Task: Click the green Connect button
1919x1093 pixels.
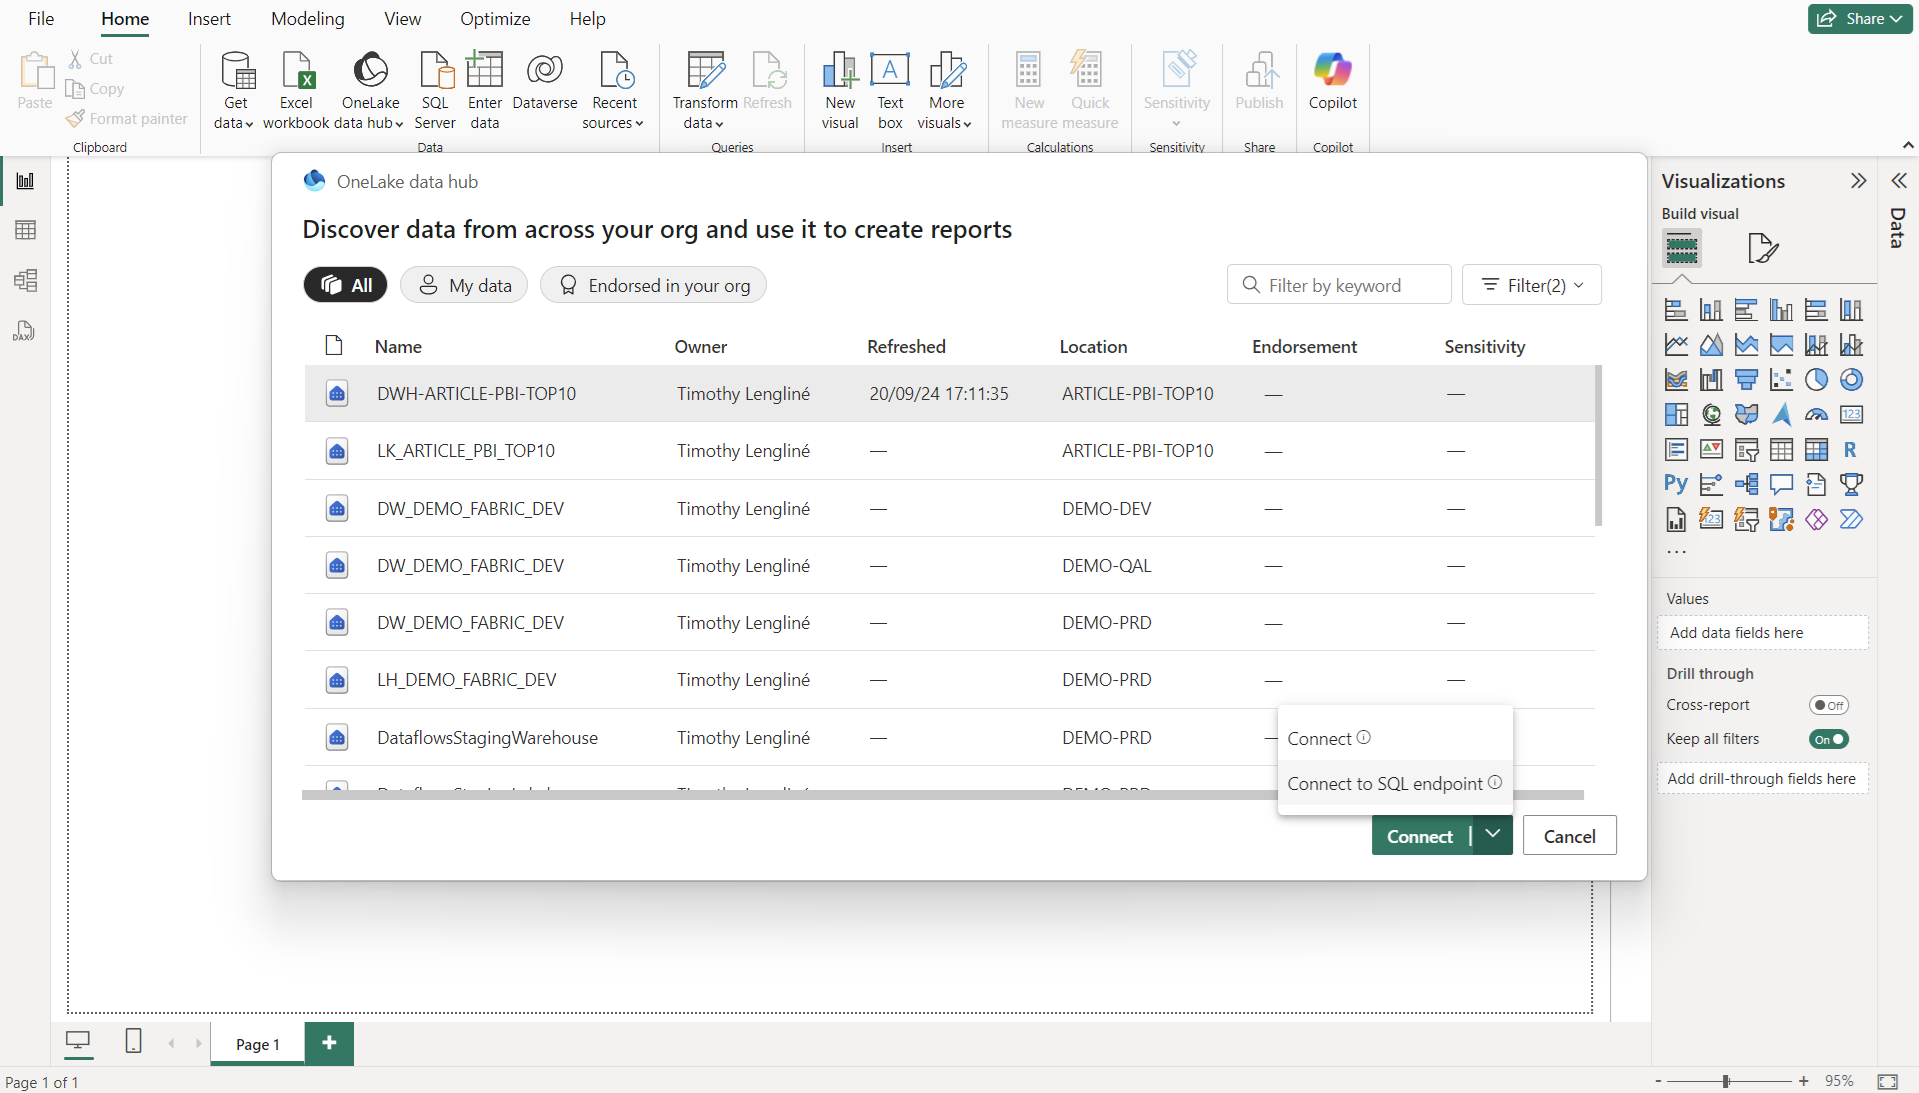Action: [1420, 836]
